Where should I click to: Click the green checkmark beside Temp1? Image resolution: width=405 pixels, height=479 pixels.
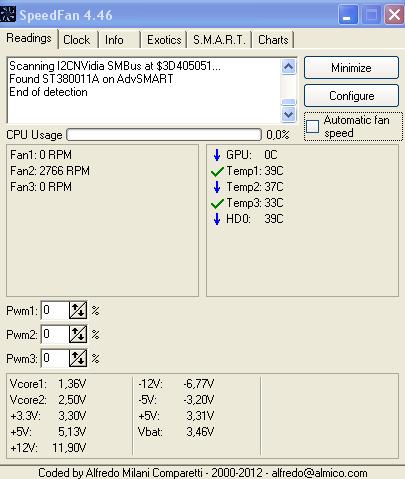pyautogui.click(x=217, y=172)
